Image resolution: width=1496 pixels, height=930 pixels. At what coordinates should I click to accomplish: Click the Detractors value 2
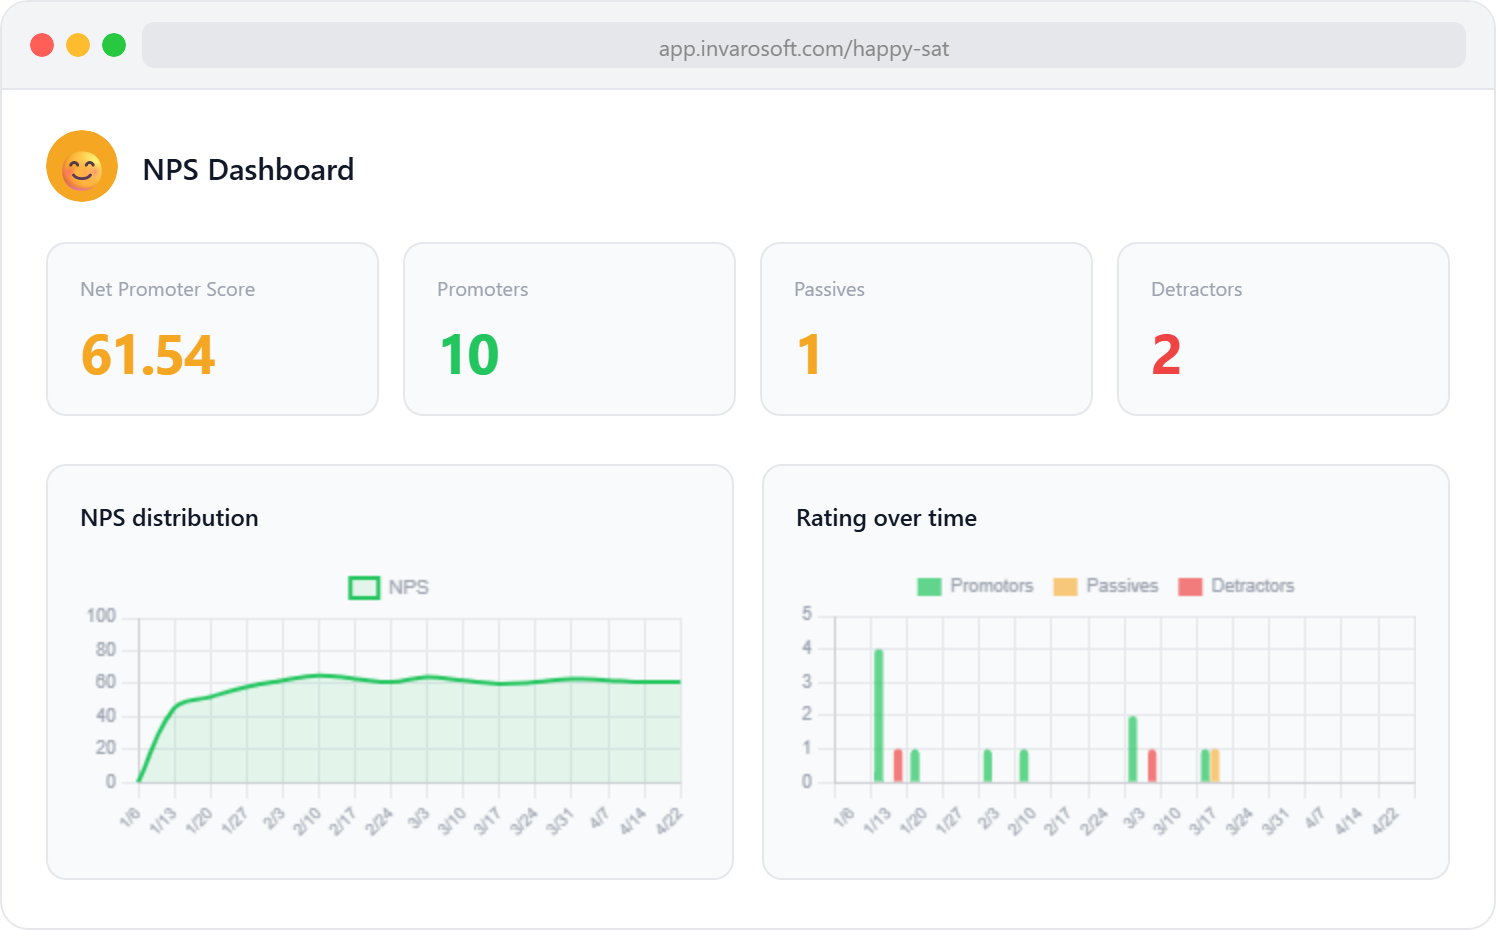[x=1166, y=355]
